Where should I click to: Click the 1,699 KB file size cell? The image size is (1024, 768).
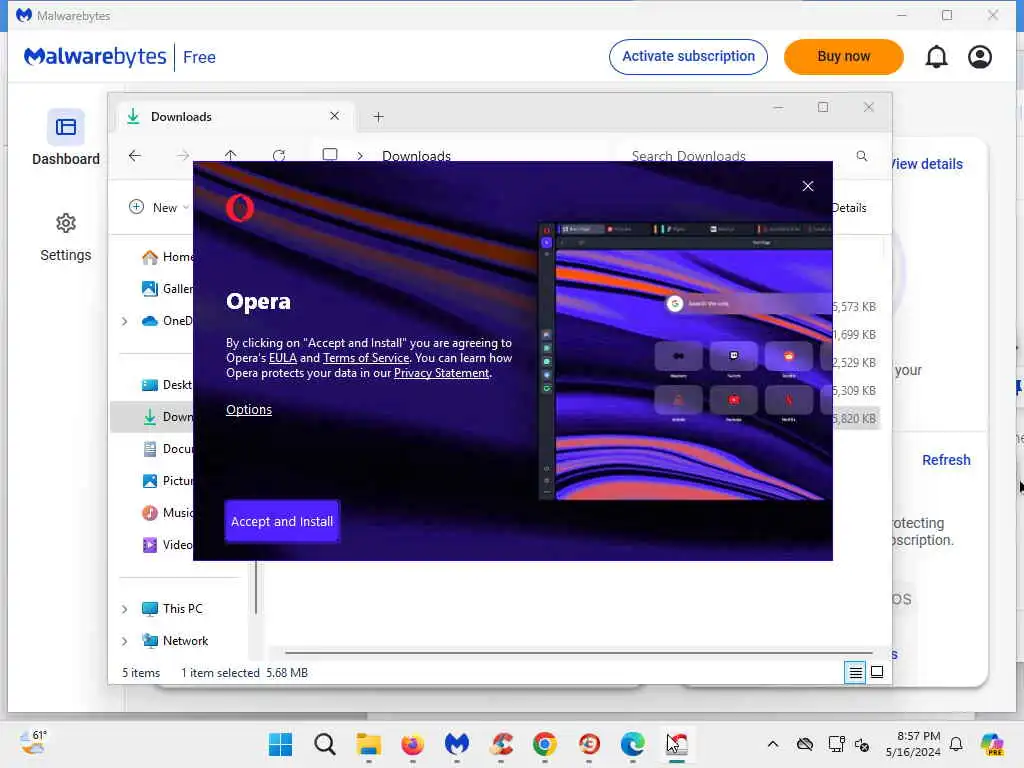point(855,334)
